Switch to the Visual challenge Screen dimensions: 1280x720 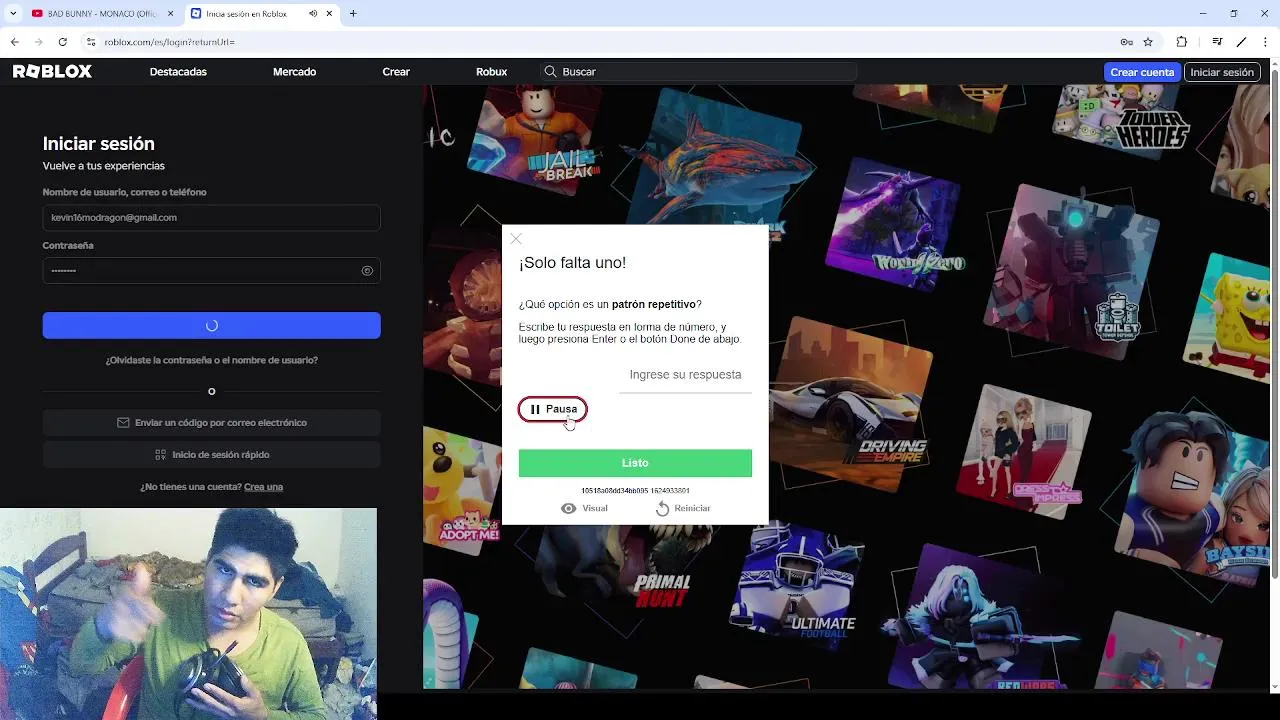(584, 509)
